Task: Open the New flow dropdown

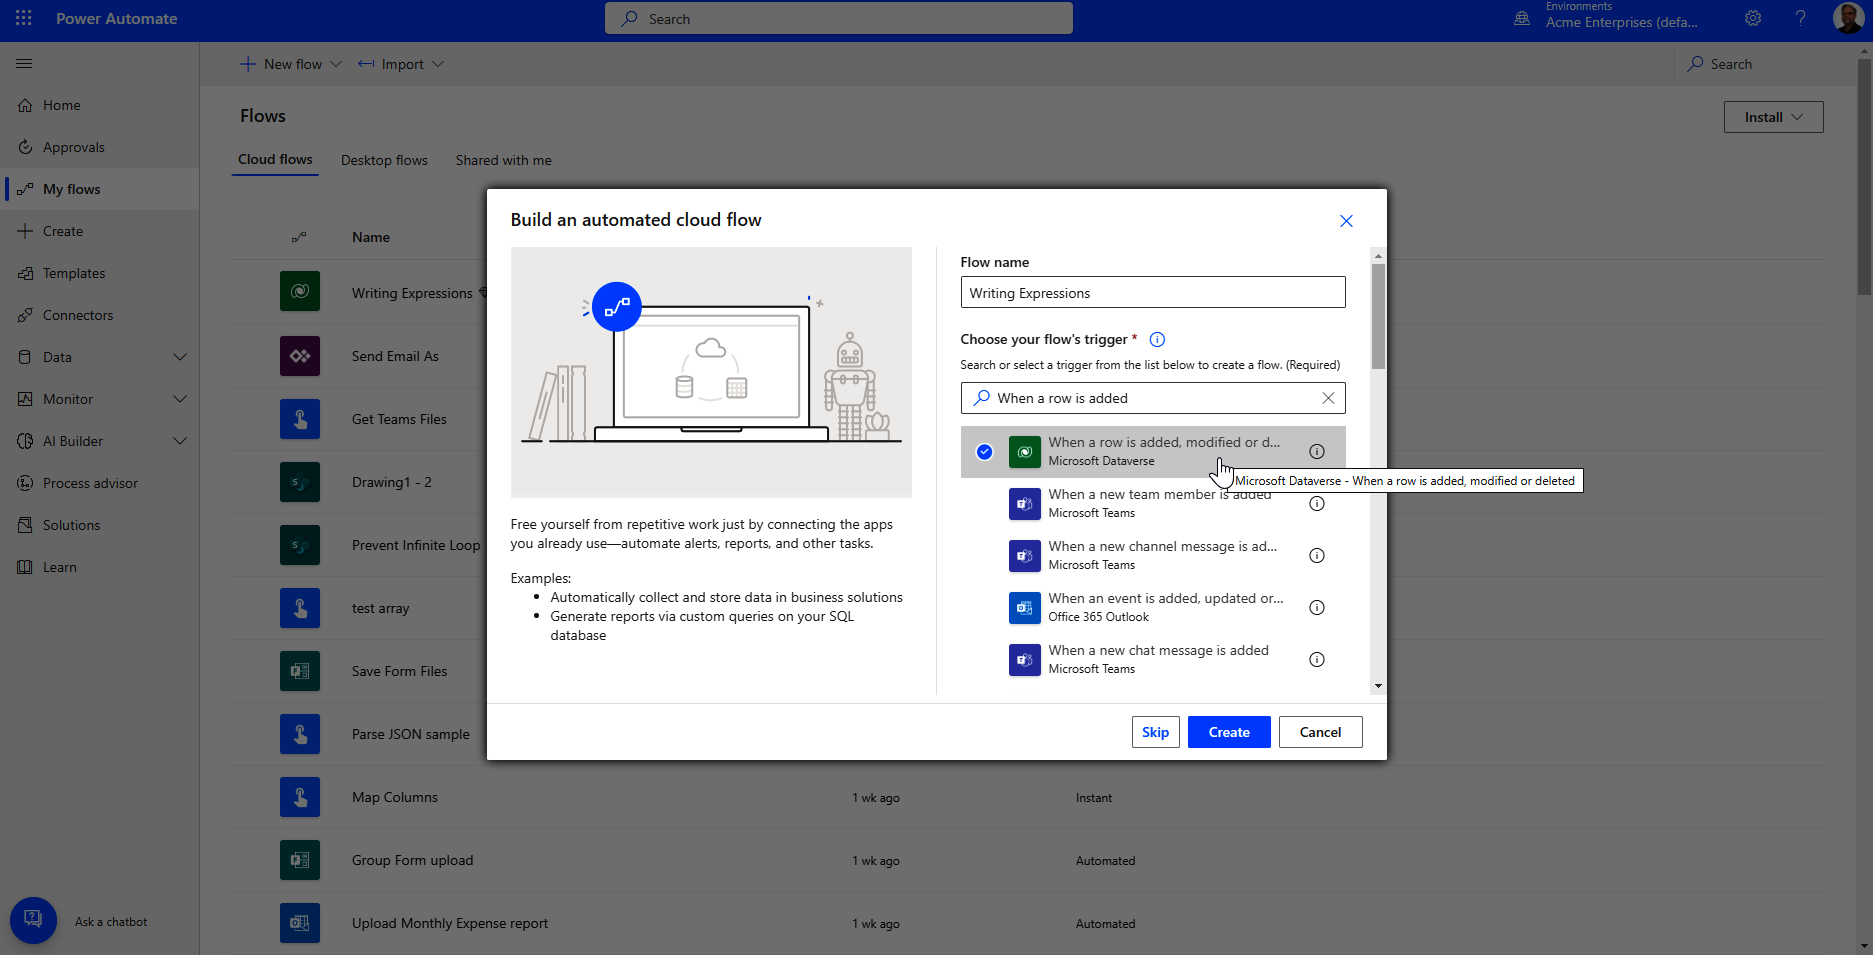Action: [291, 64]
